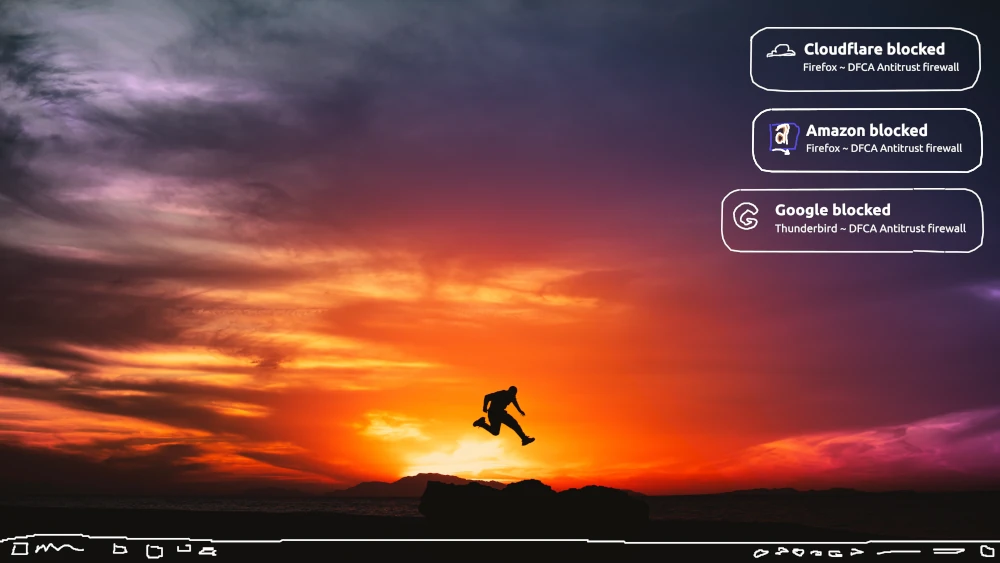The image size is (1000, 563).
Task: Click the Google G icon in notification
Action: tap(746, 217)
